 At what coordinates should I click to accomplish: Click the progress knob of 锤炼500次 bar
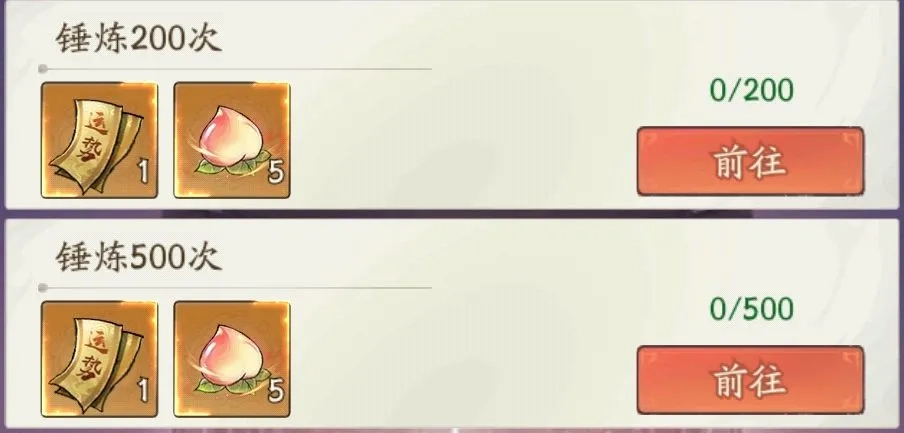click(43, 287)
